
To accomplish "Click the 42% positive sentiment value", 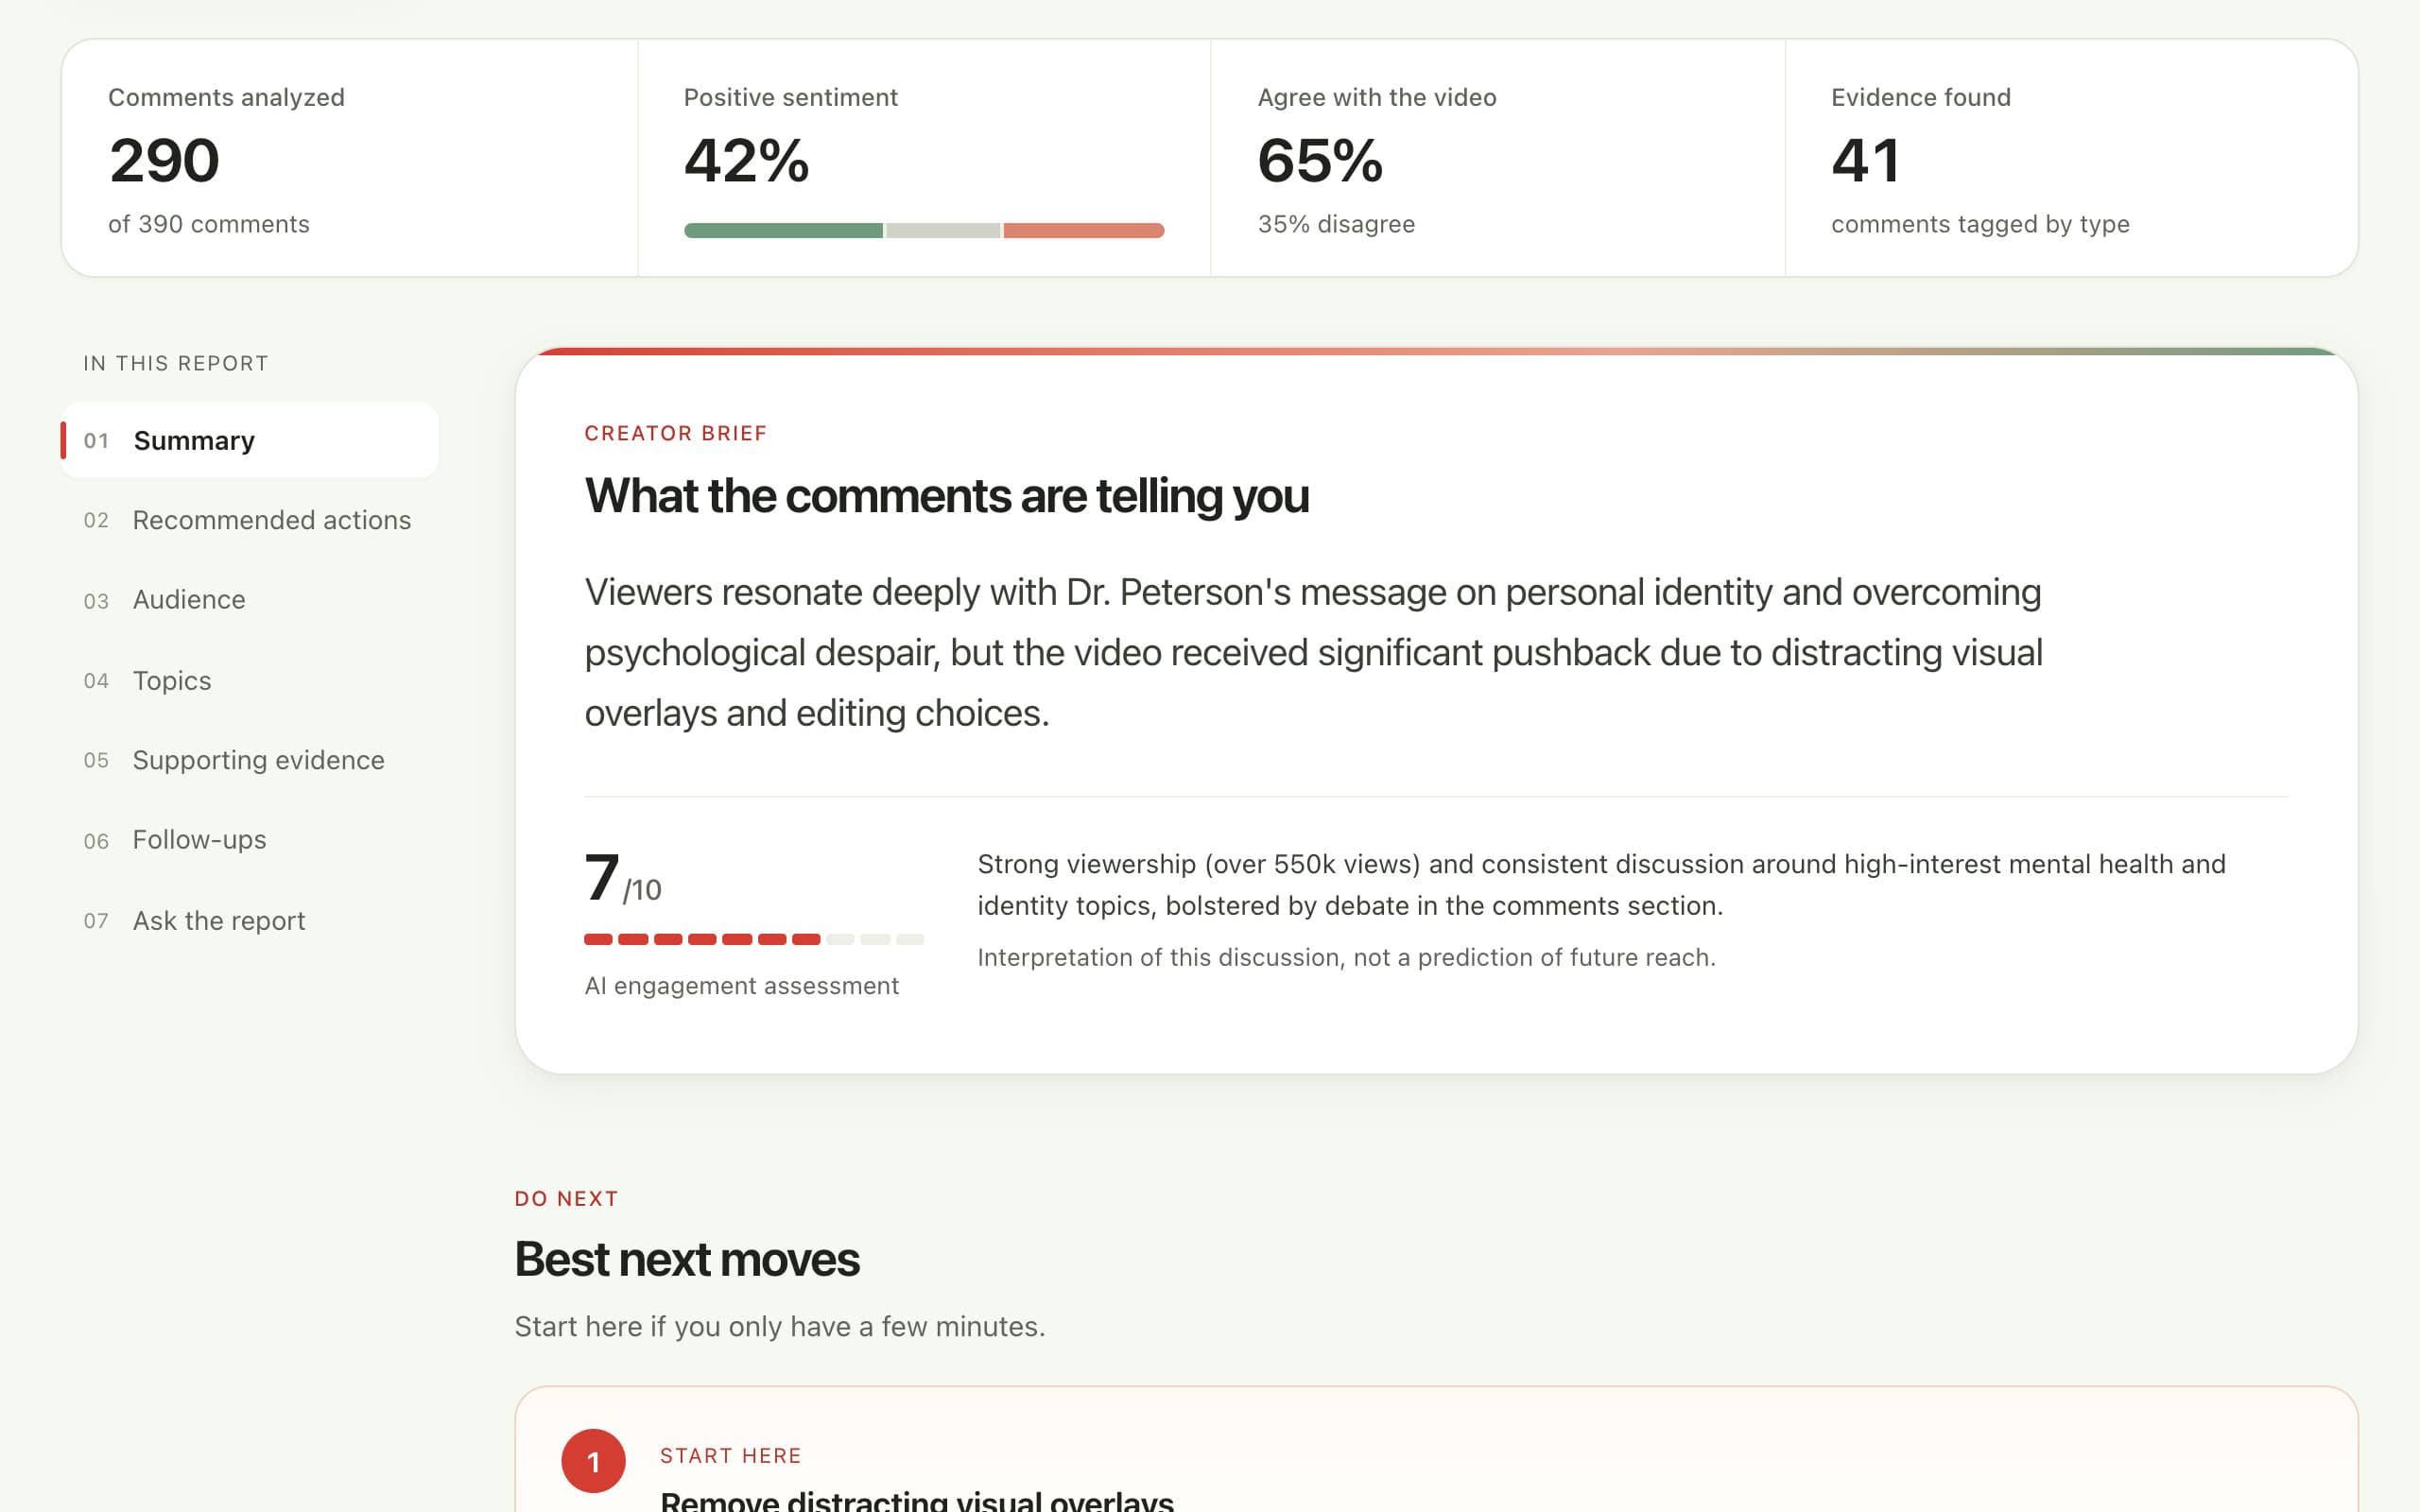I will coord(746,160).
